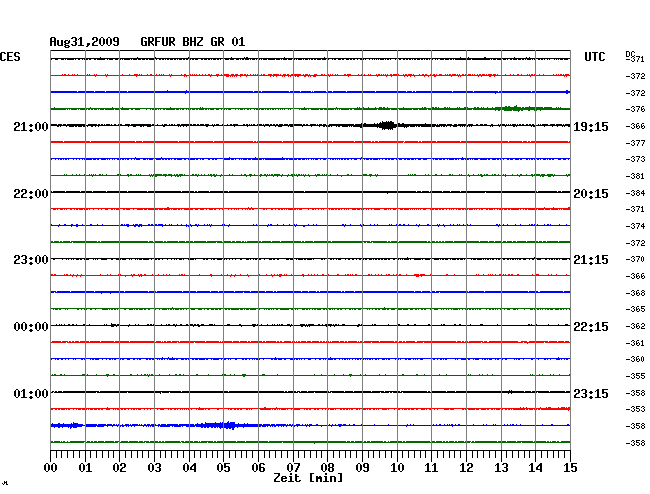Click minute 03 on the time axis
The height and width of the screenshot is (494, 650).
pos(154,468)
